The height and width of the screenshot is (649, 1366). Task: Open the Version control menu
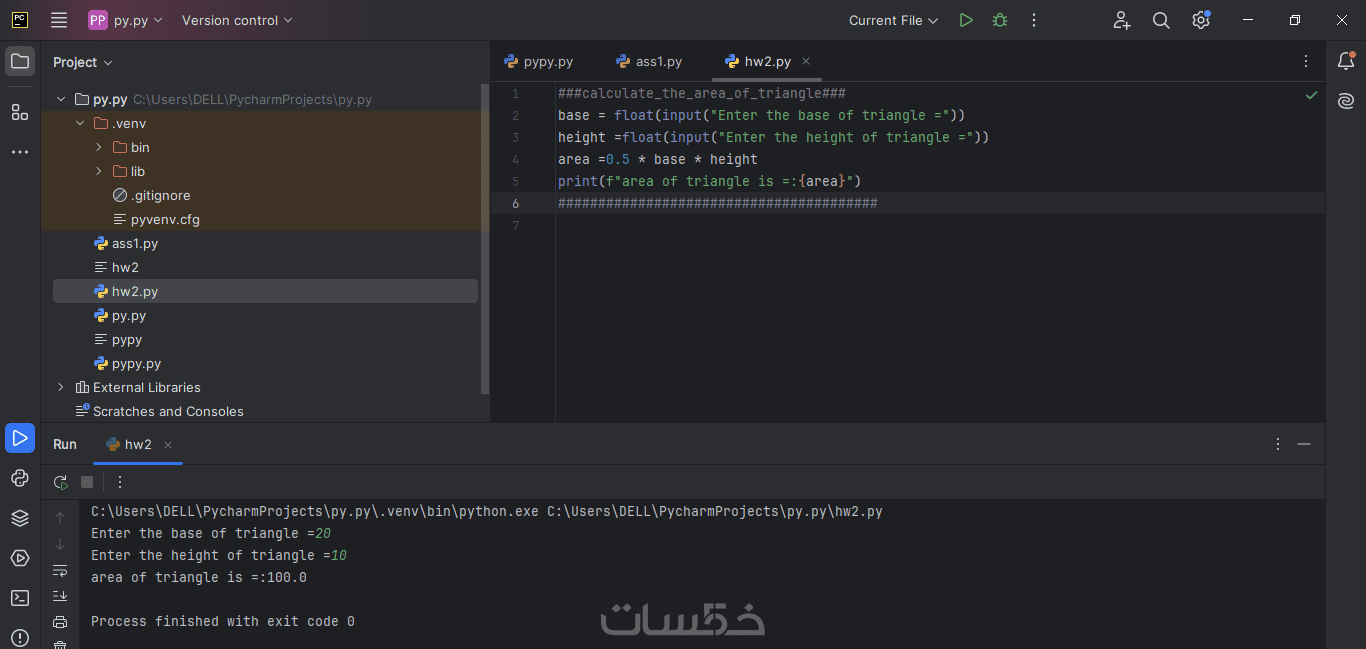[x=237, y=20]
